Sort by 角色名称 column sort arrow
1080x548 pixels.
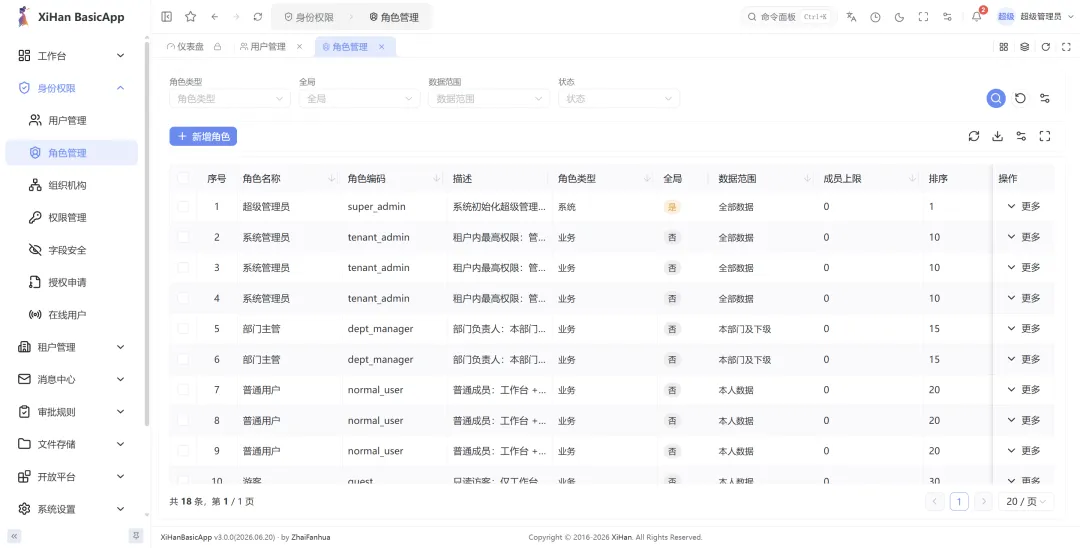pos(331,178)
